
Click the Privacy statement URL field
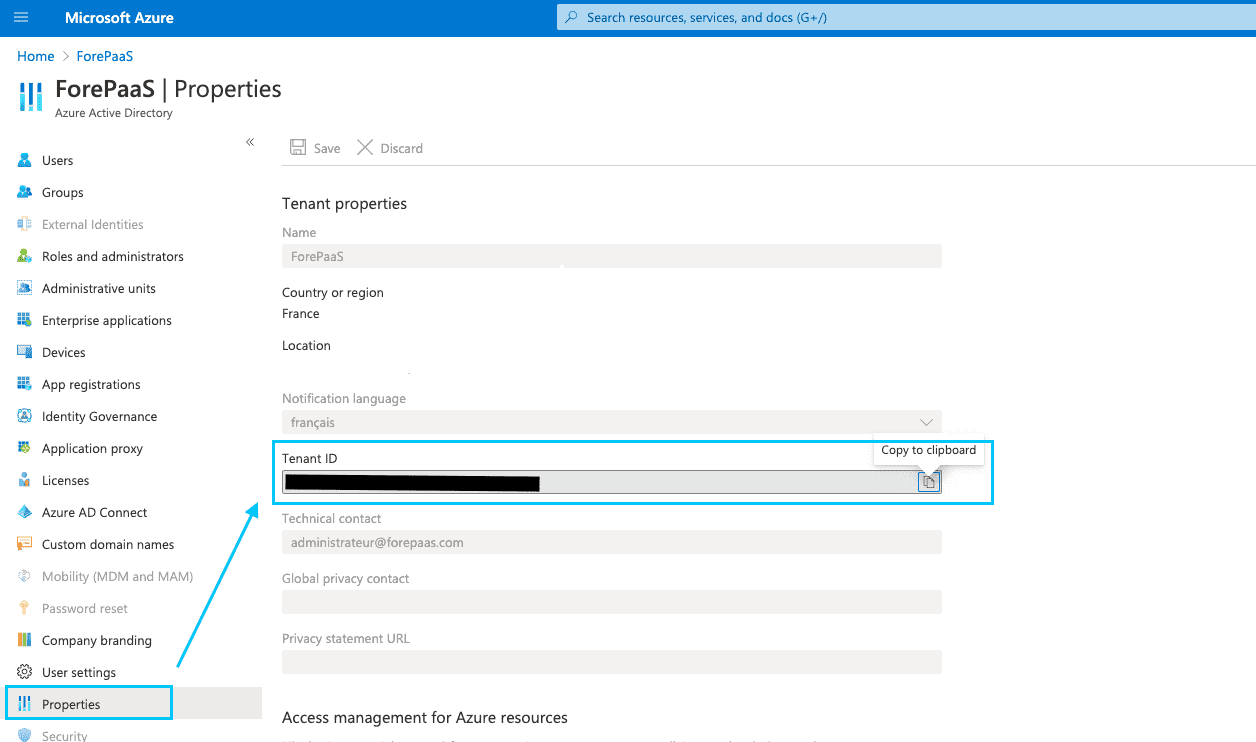[612, 662]
